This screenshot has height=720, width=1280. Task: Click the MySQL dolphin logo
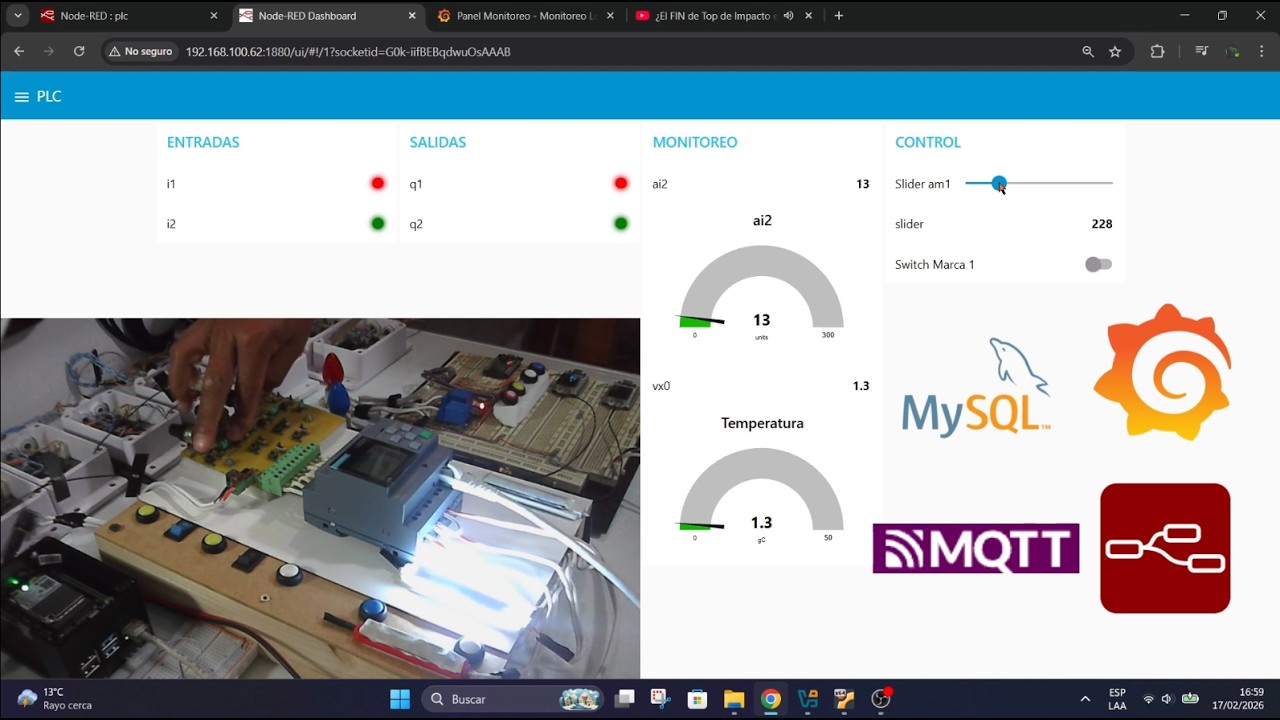click(976, 386)
